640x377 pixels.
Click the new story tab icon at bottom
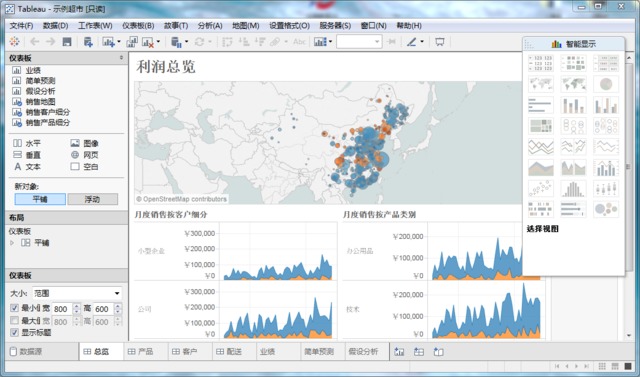pos(439,352)
